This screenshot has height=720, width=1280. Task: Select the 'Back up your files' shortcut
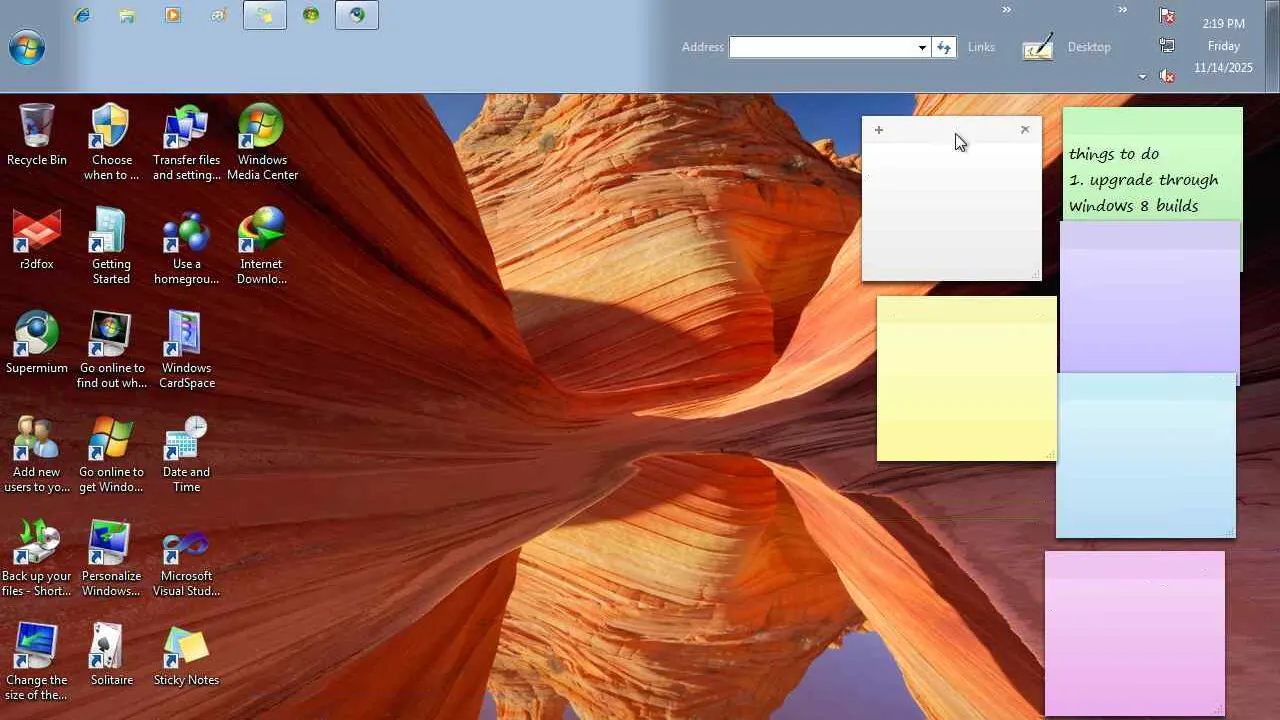coord(37,559)
